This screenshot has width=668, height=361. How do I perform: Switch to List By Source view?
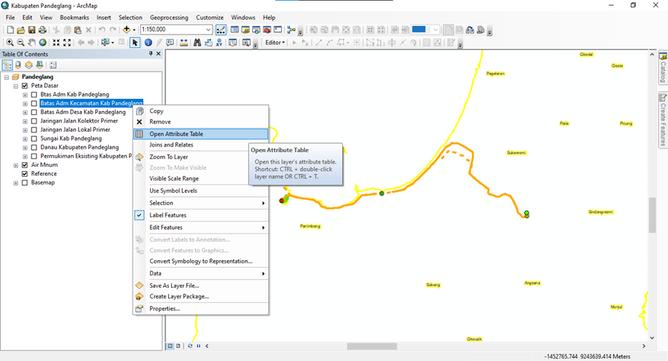pyautogui.click(x=18, y=65)
